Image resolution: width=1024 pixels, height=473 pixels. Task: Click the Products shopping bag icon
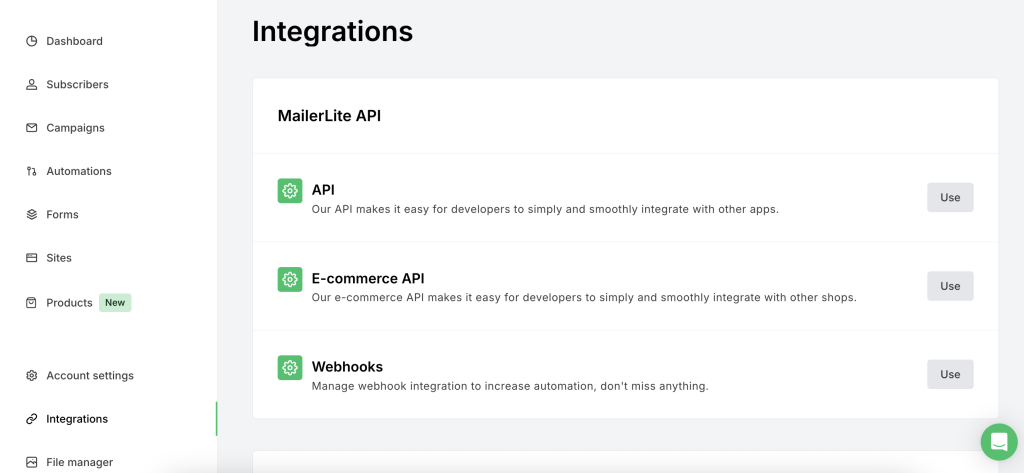[x=32, y=303]
